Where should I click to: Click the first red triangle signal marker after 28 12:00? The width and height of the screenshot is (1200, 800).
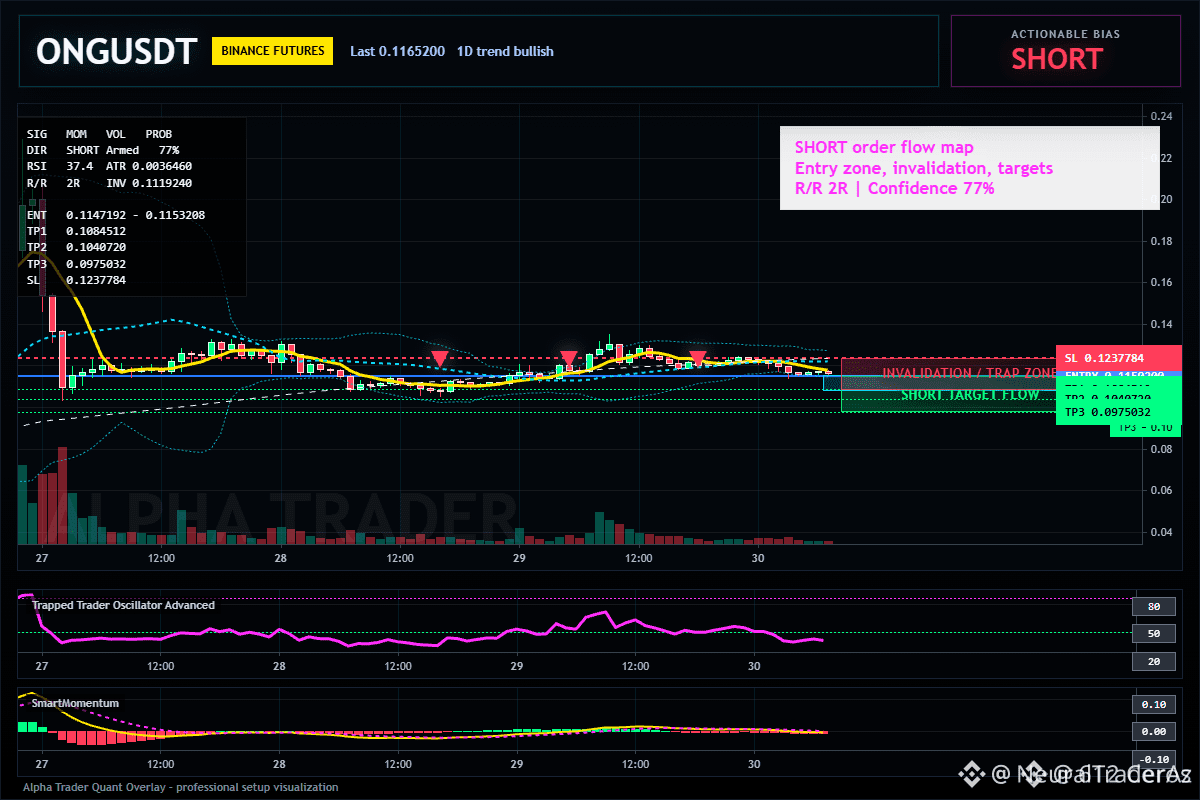point(439,358)
